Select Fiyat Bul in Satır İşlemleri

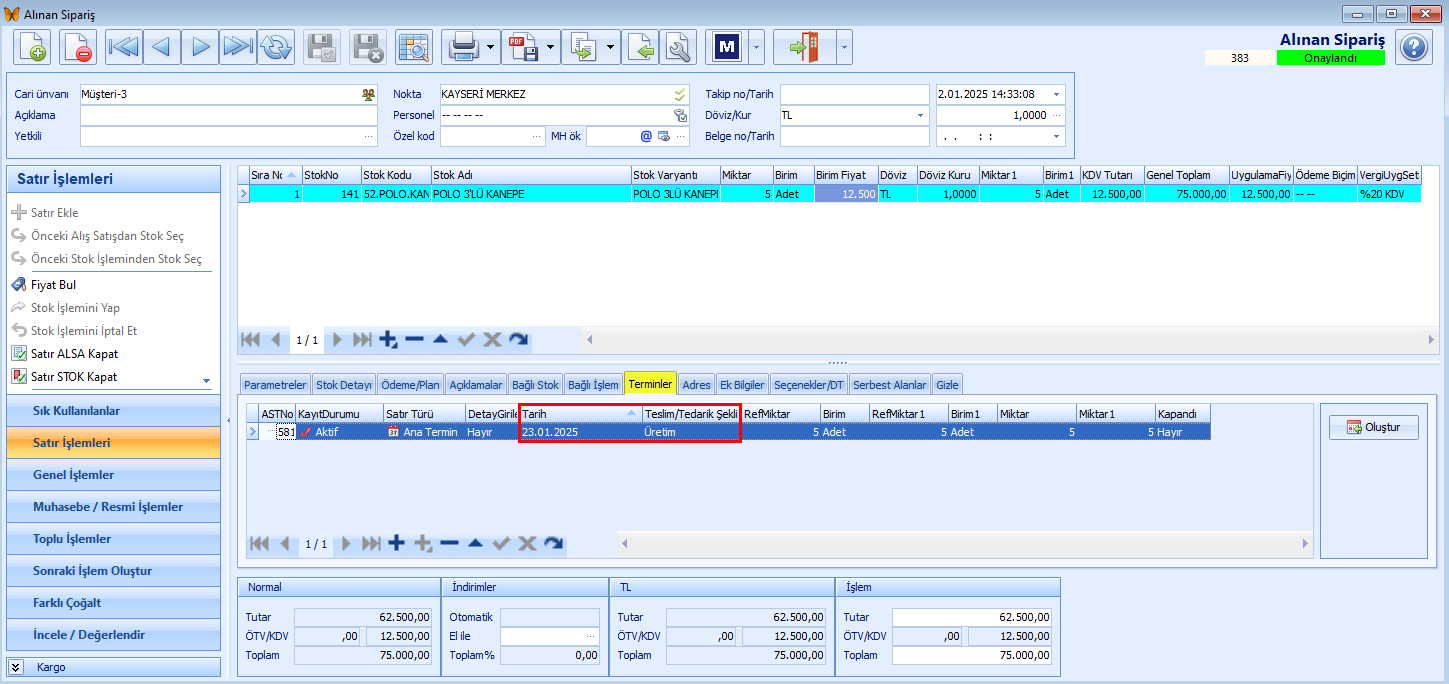coord(54,285)
